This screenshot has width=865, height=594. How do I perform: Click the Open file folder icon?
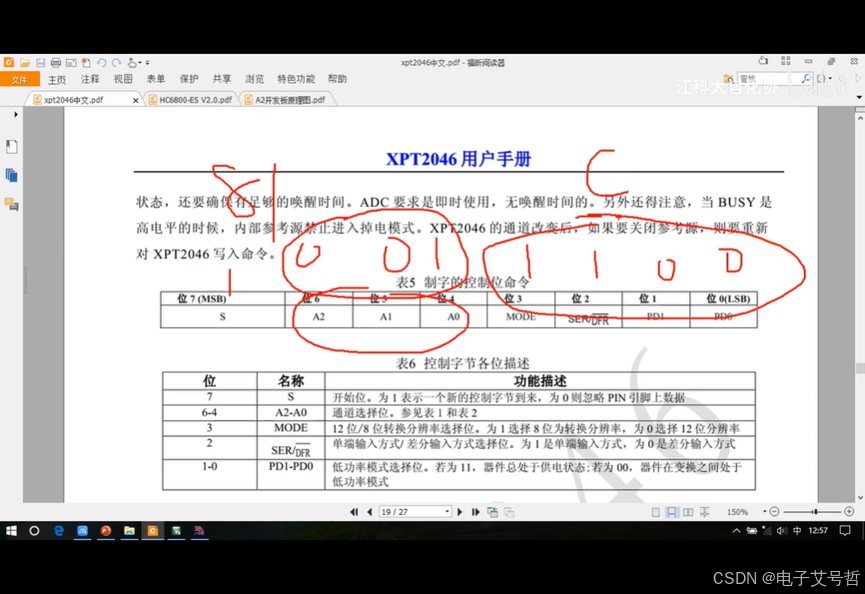[x=25, y=63]
